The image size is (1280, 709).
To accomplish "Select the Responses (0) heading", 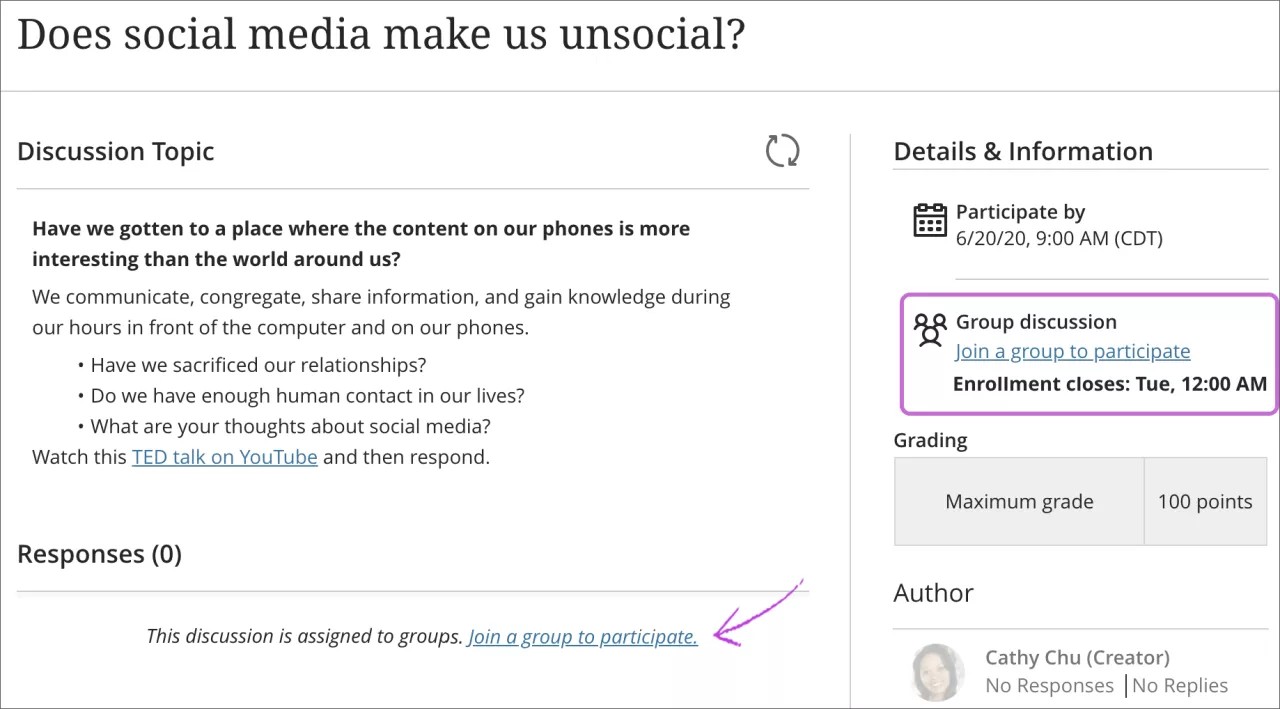I will (98, 554).
